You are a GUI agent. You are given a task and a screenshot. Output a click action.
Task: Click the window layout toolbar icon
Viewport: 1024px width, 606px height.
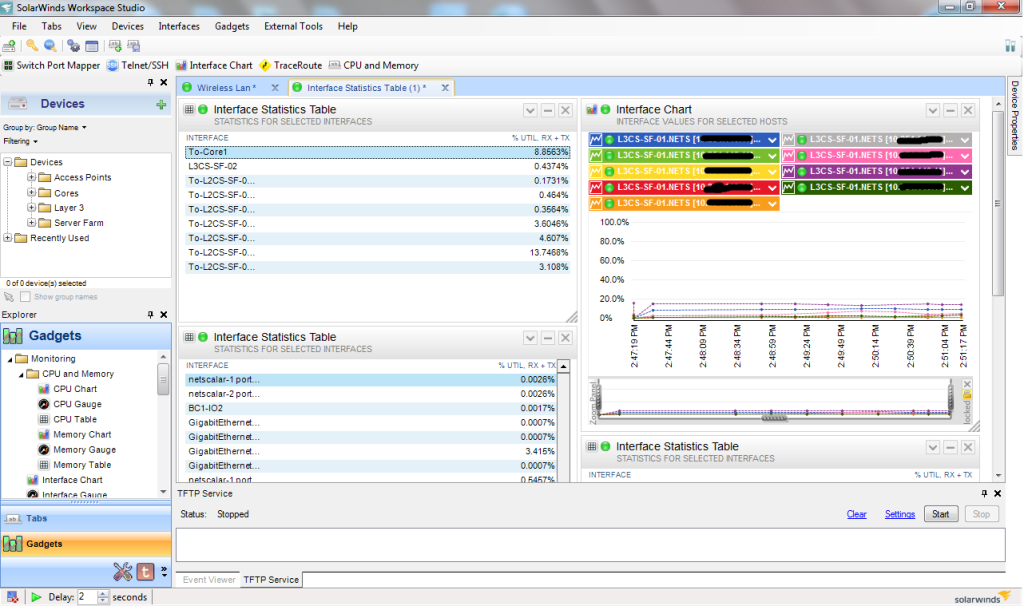[92, 46]
